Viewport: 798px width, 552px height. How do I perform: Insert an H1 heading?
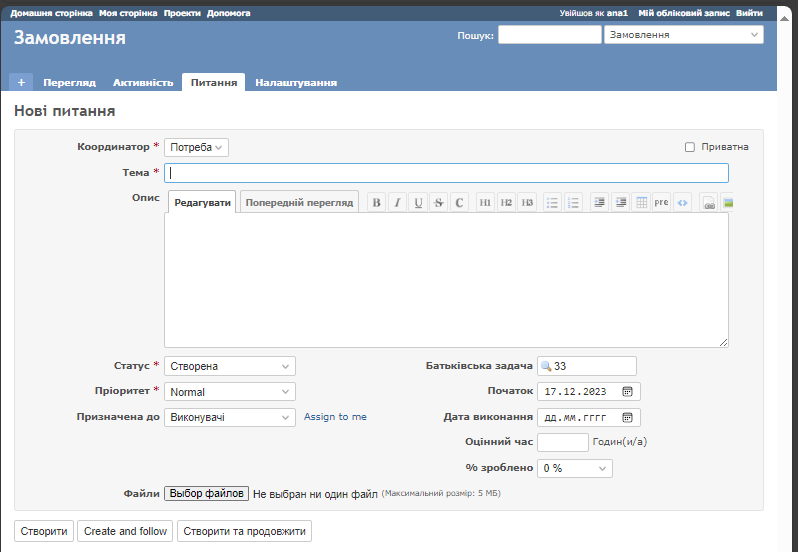click(485, 202)
